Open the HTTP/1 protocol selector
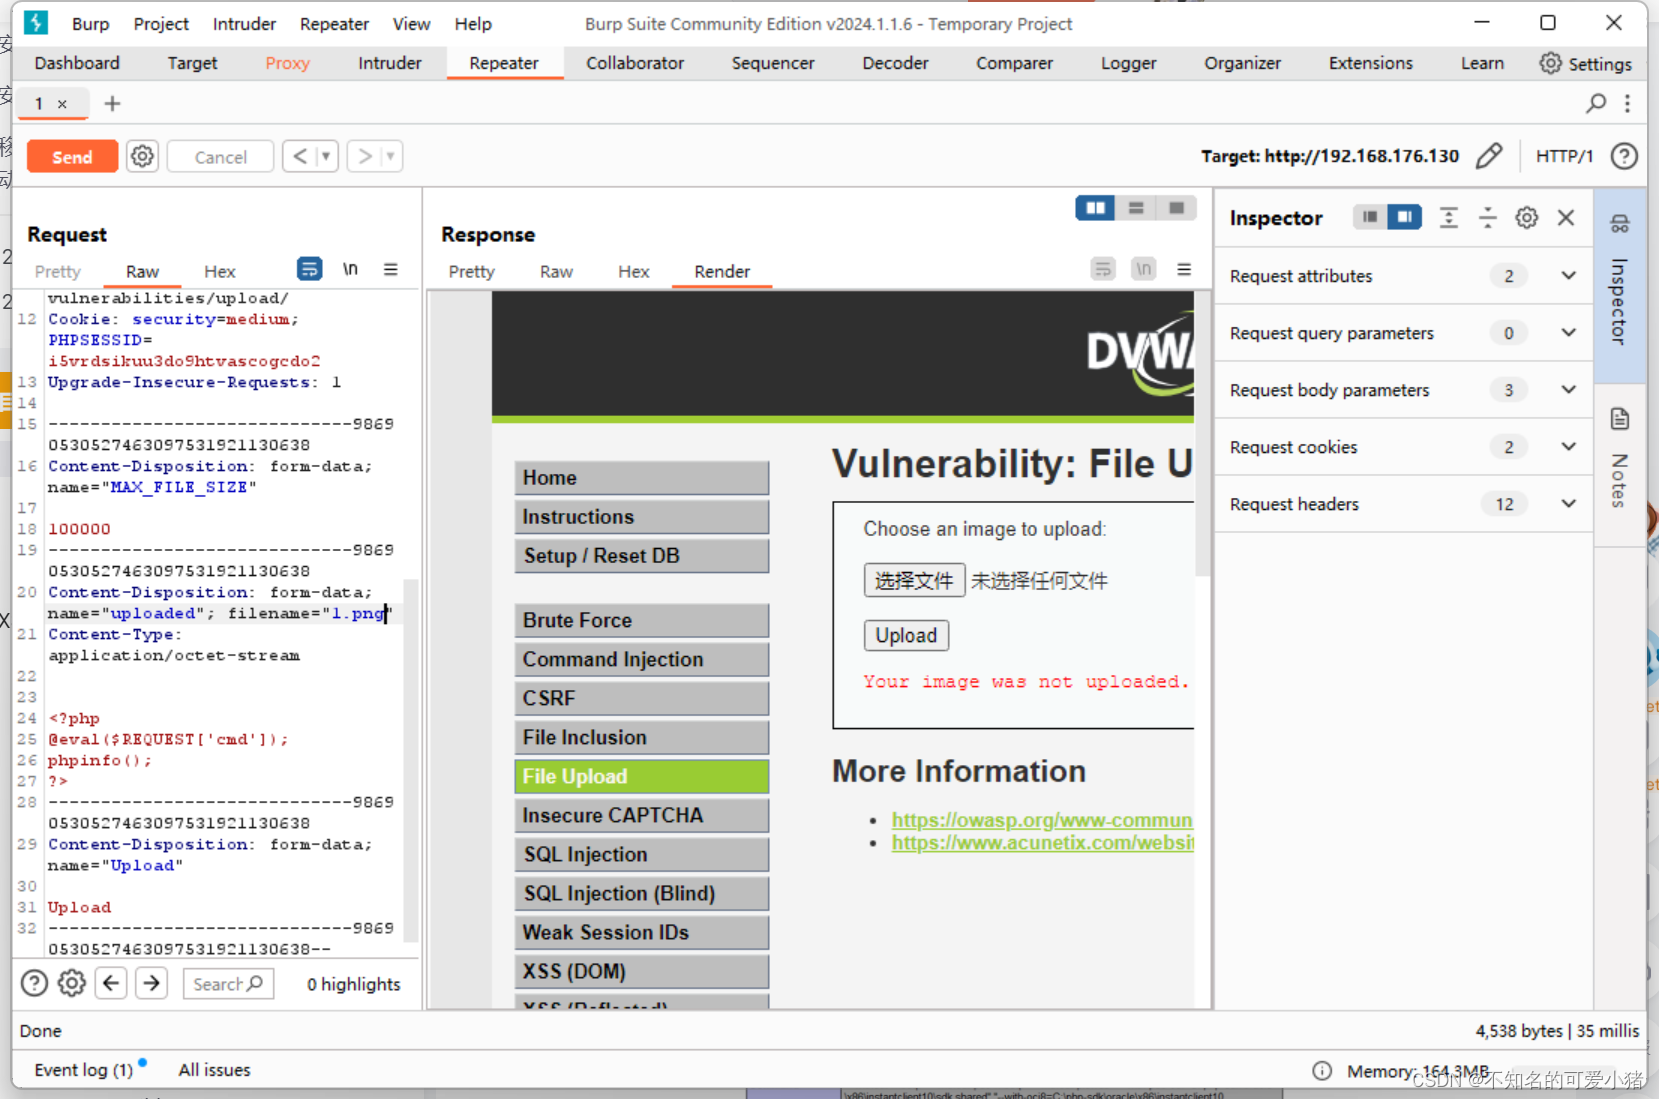This screenshot has height=1099, width=1659. point(1564,156)
